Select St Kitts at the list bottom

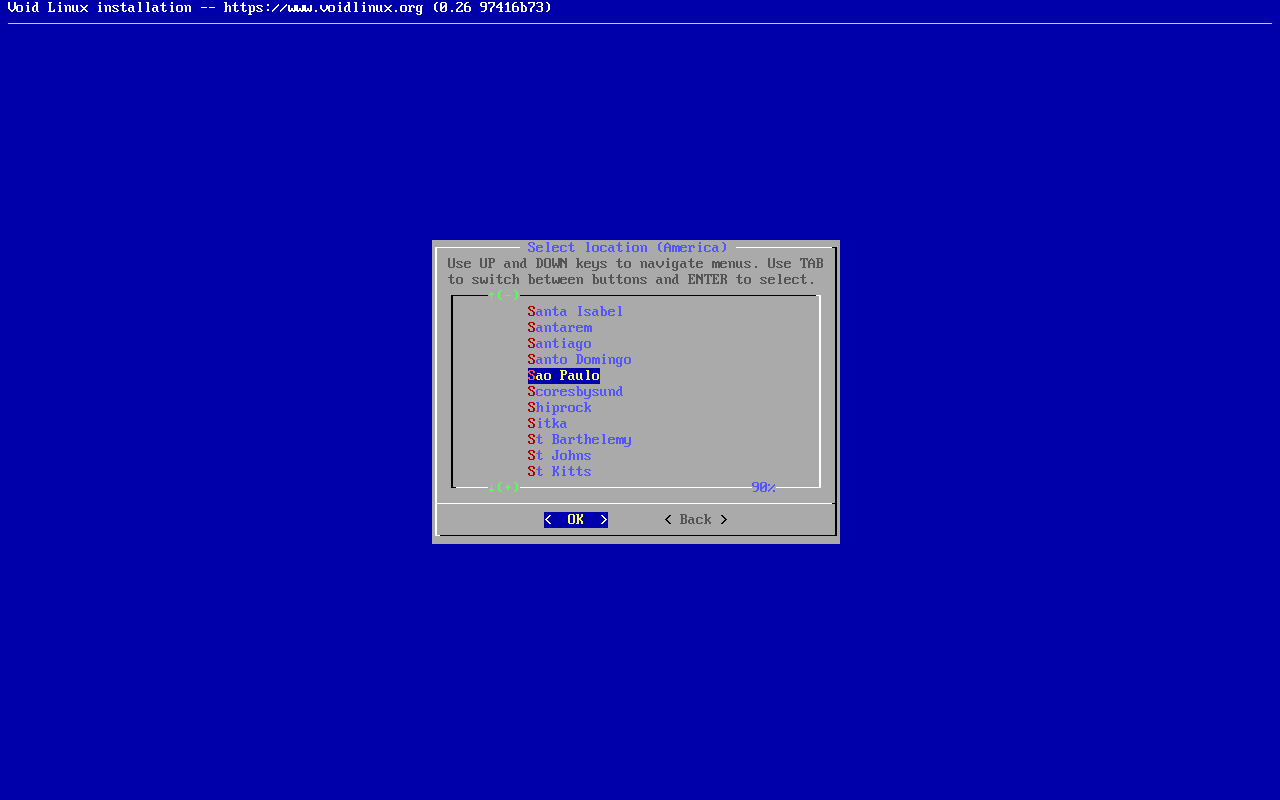[x=559, y=472]
